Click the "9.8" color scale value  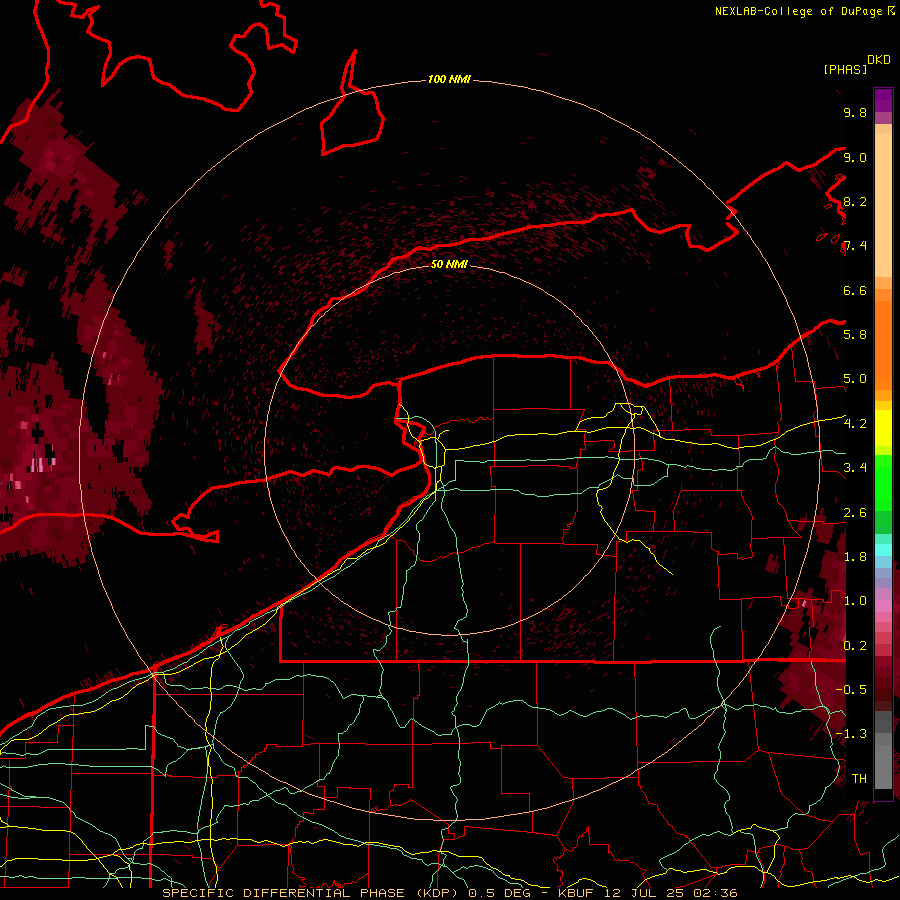(855, 113)
